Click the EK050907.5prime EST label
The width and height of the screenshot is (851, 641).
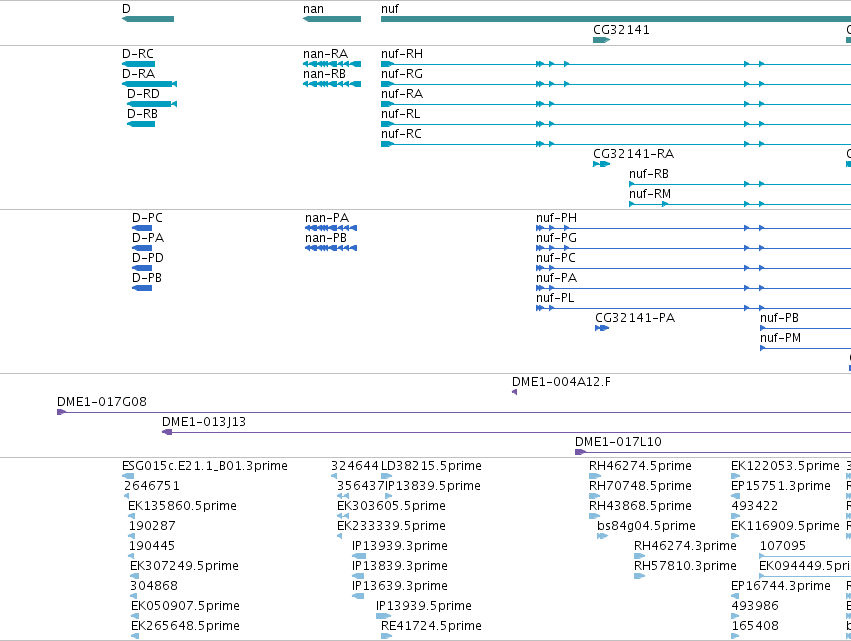click(185, 606)
